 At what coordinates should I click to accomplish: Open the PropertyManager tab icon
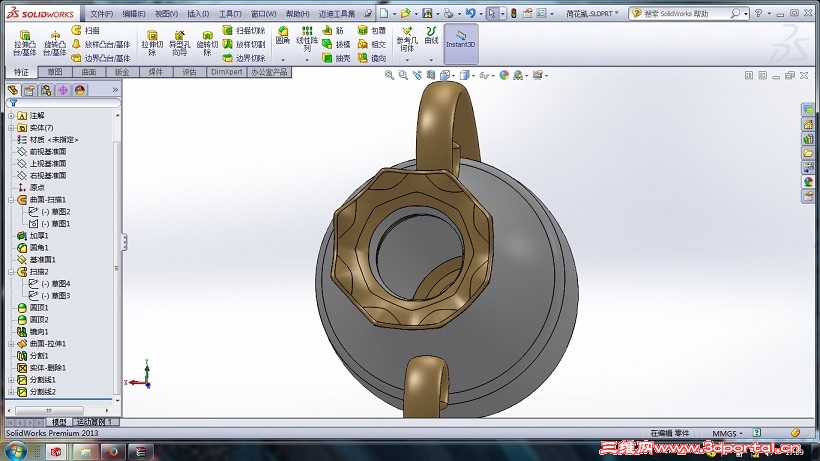[29, 90]
